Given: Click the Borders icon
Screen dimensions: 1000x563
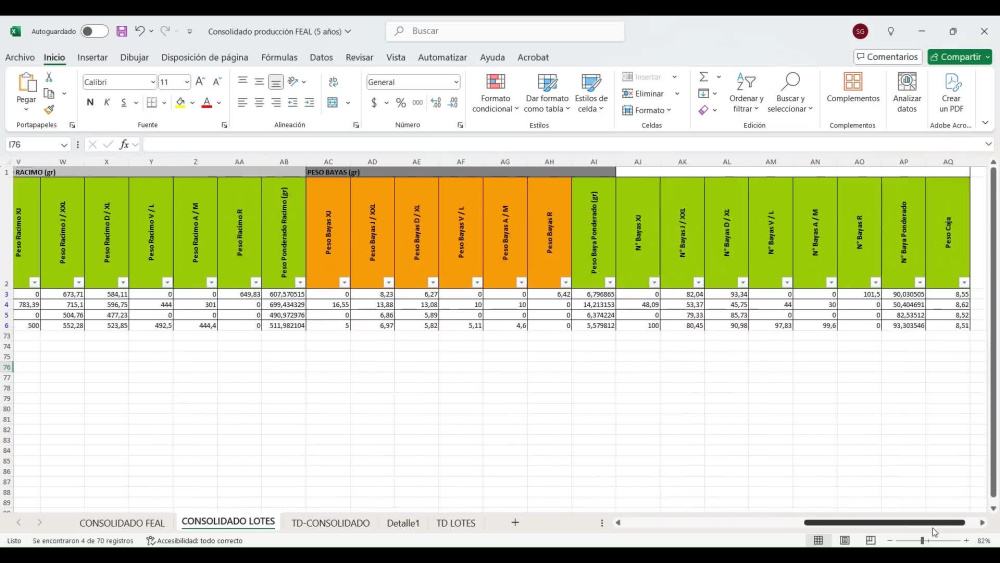Looking at the screenshot, I should 152,103.
